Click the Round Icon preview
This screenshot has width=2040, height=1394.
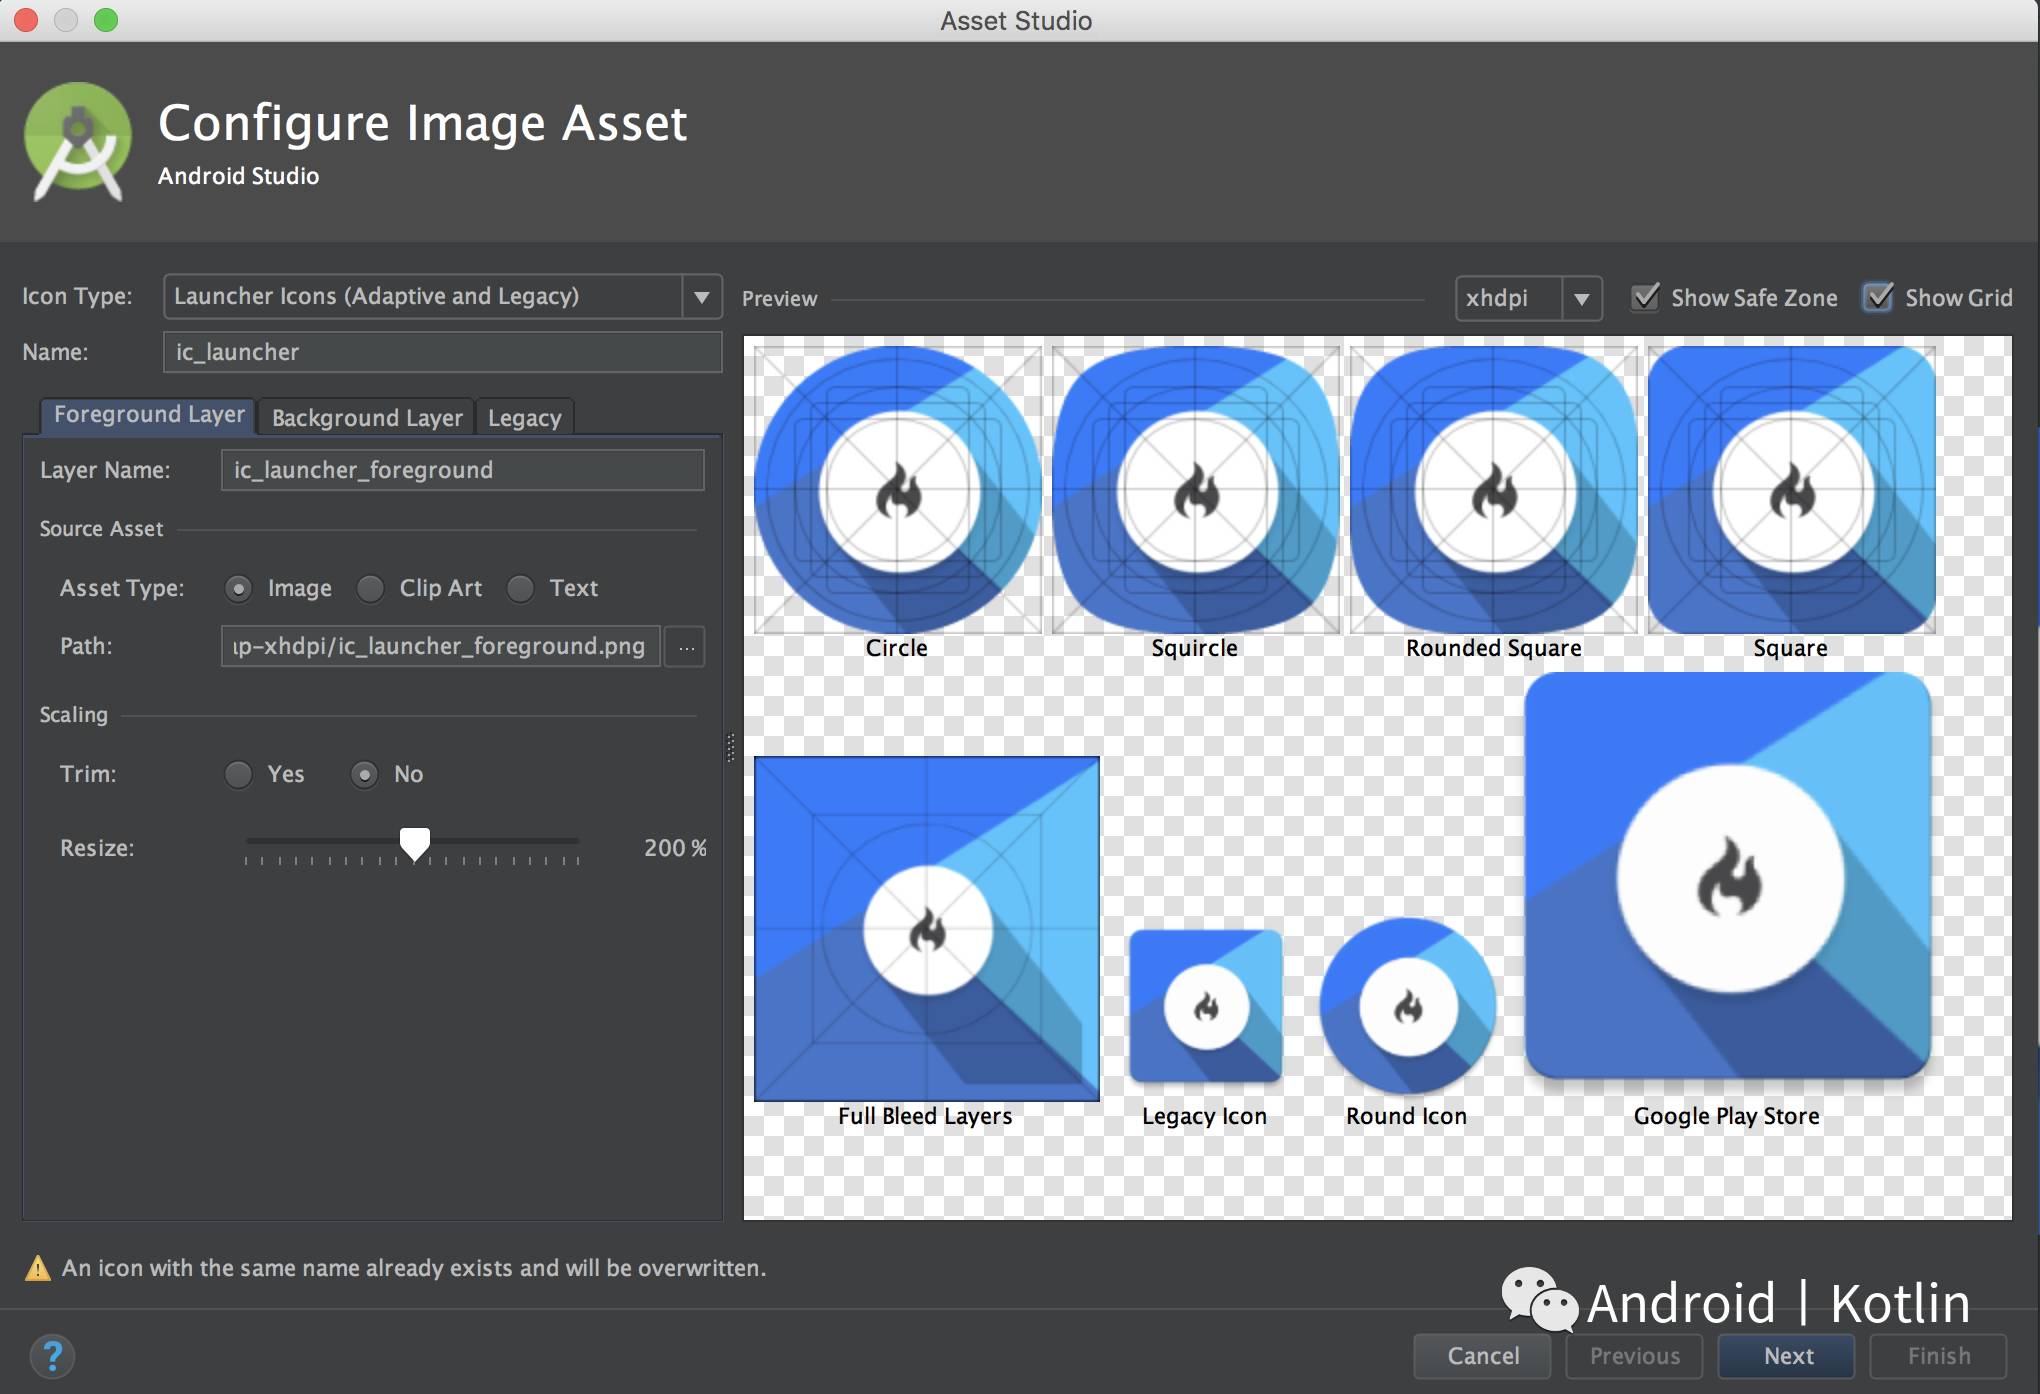tap(1407, 1005)
